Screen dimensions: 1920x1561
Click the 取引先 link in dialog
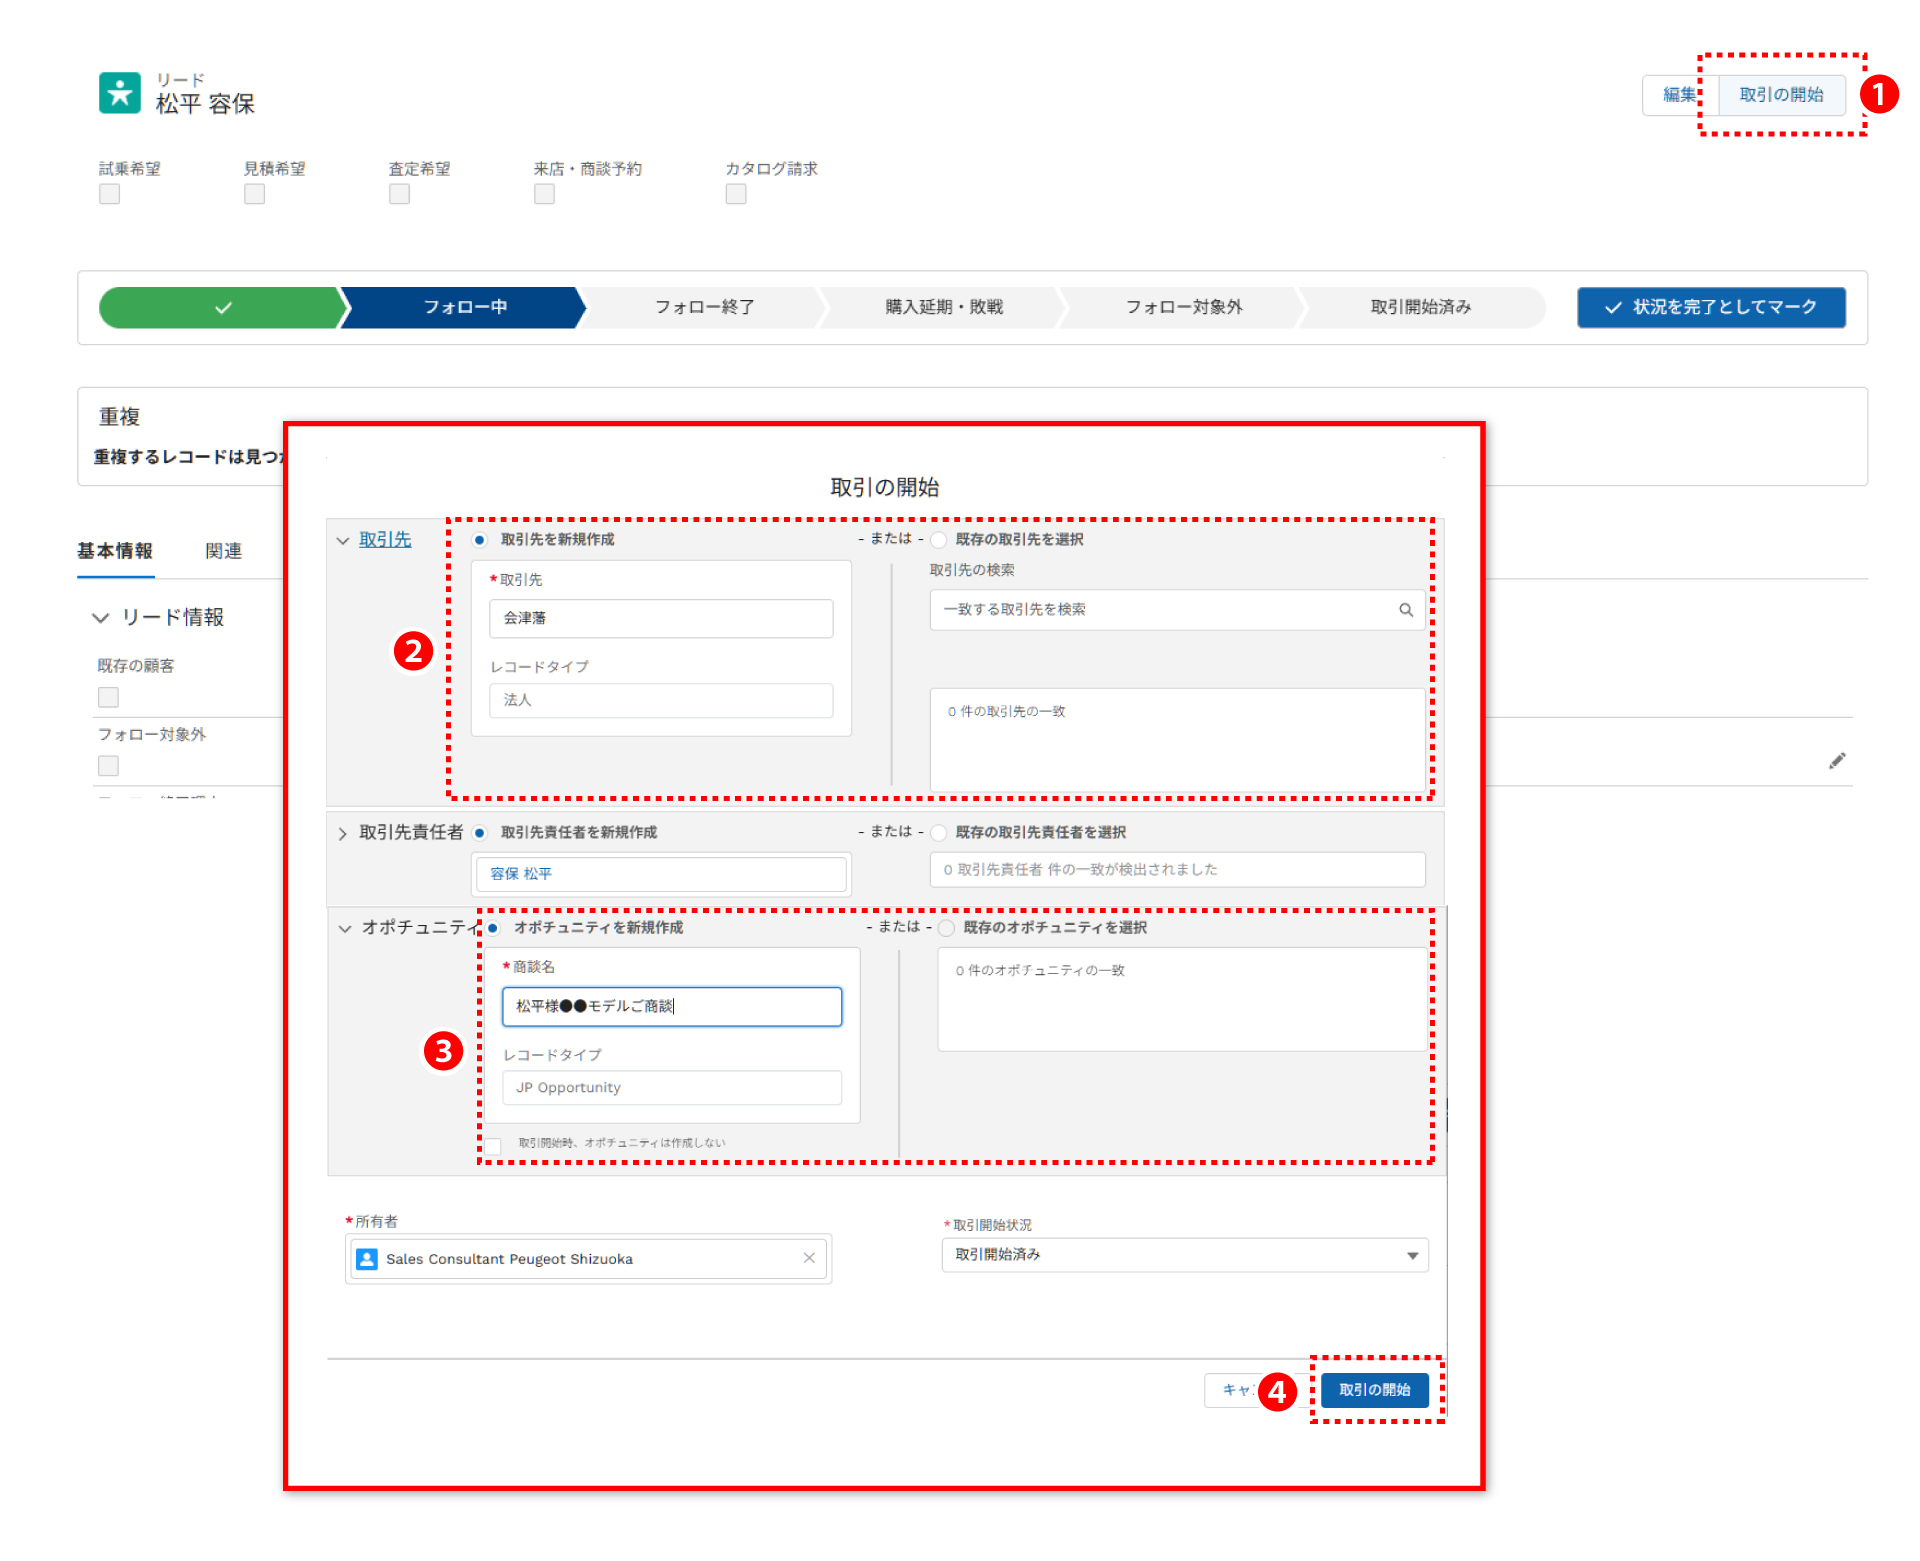(385, 540)
